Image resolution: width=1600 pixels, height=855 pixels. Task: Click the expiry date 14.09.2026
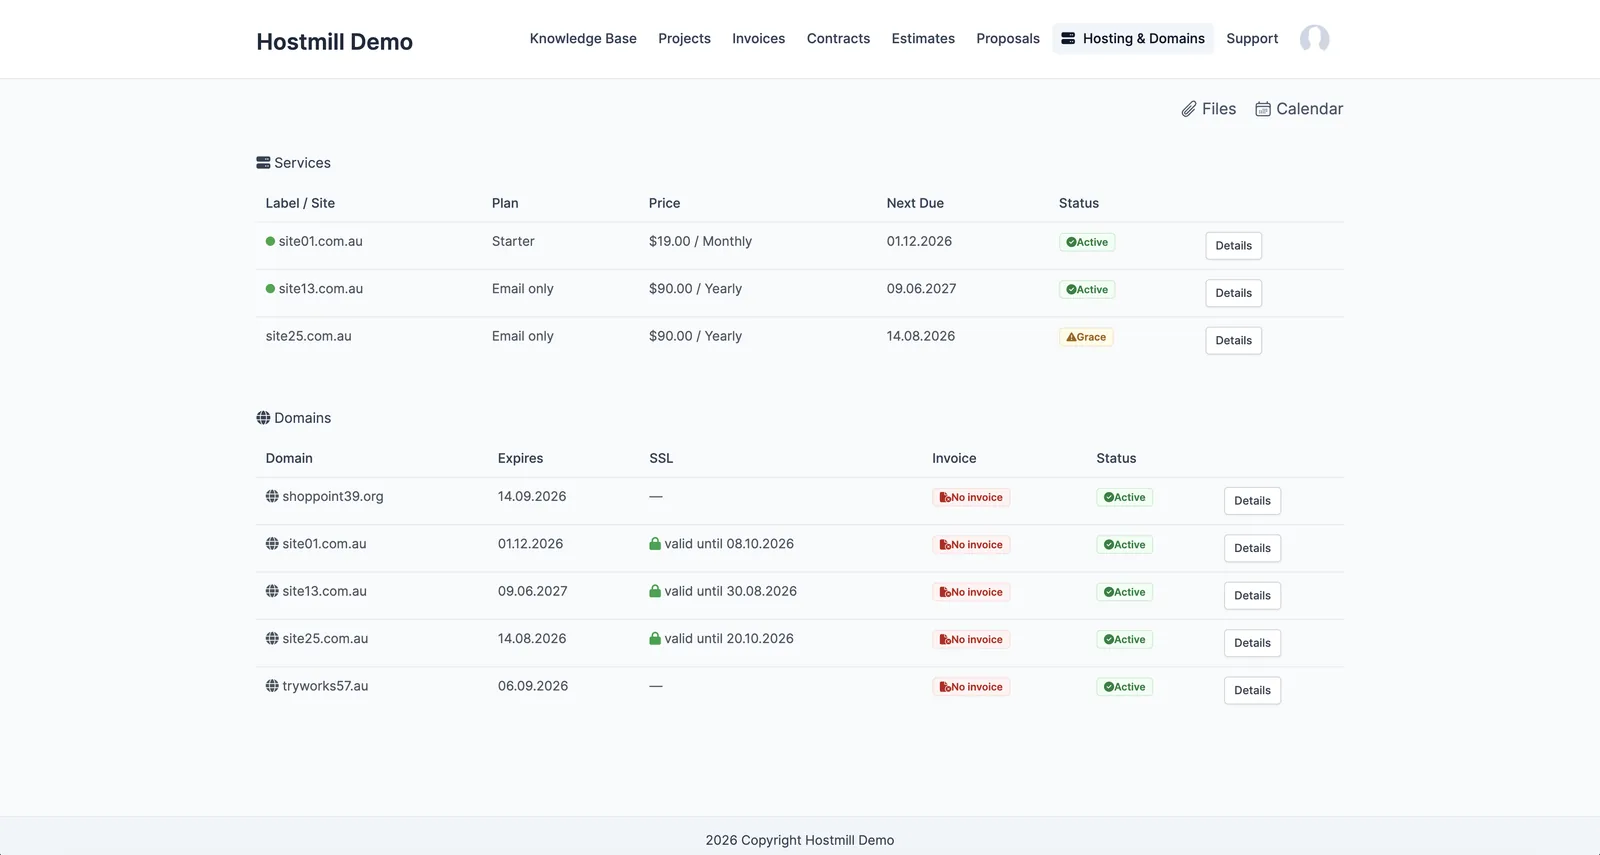[532, 496]
